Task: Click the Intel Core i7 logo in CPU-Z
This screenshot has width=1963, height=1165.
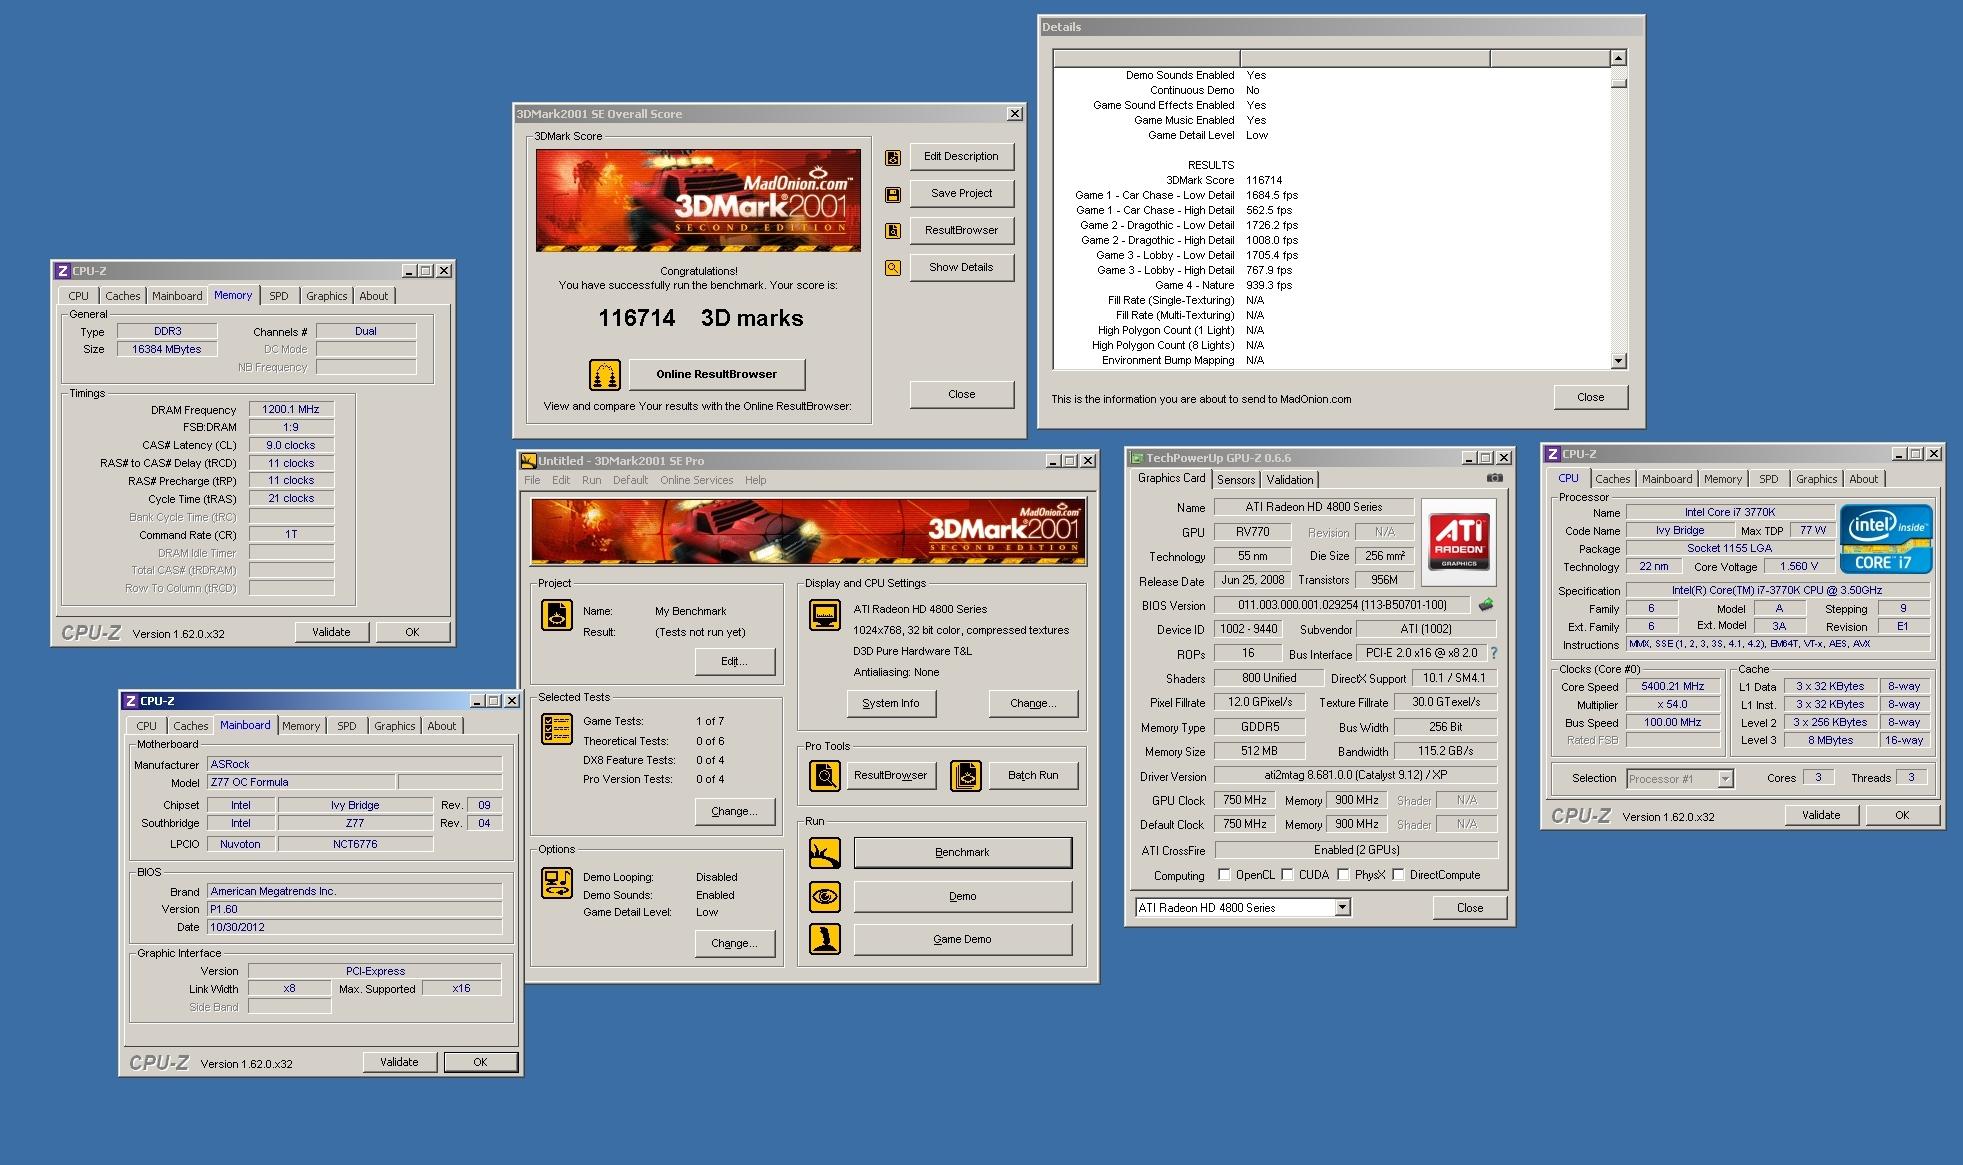Action: tap(1886, 538)
